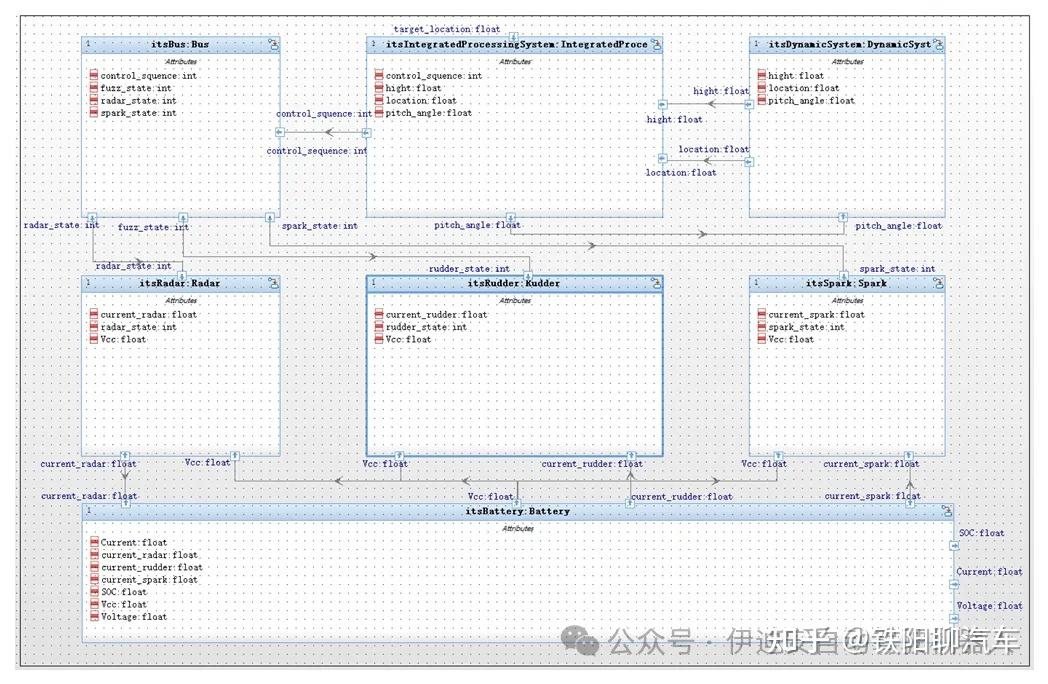Click the block icon in itsBattery header
This screenshot has height=684, width=1048.
coord(946,511)
